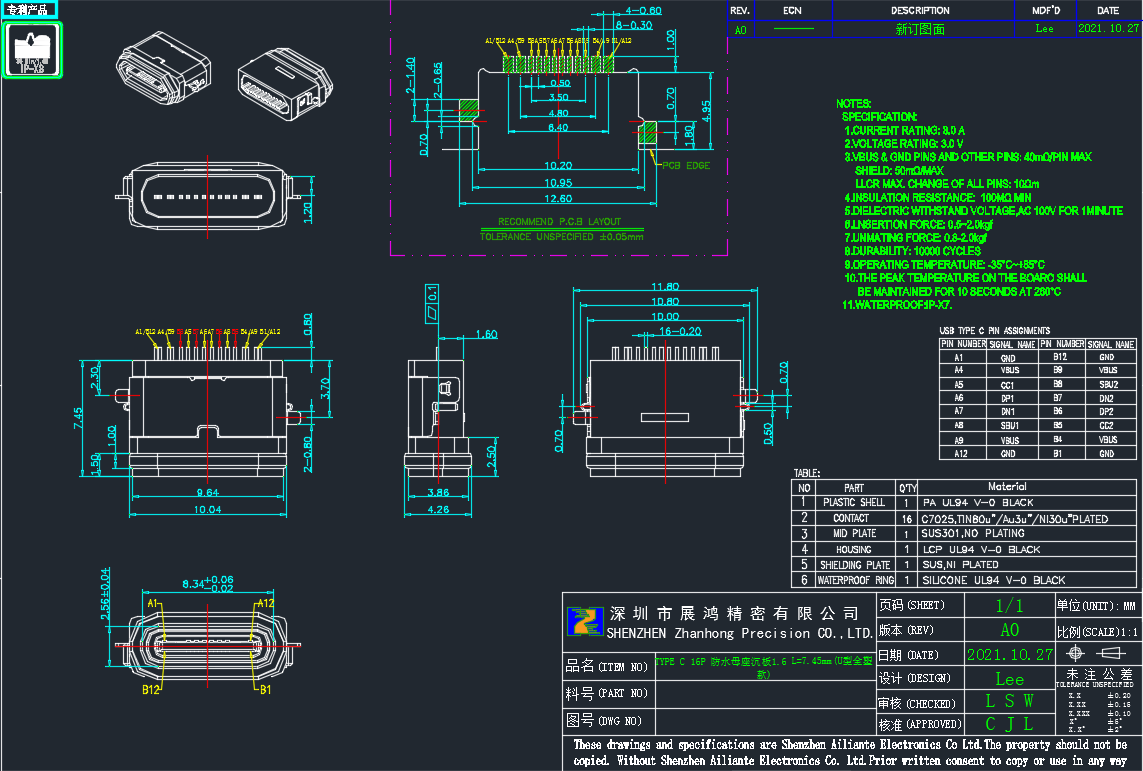
Task: Click the REV. column header
Action: (x=740, y=10)
